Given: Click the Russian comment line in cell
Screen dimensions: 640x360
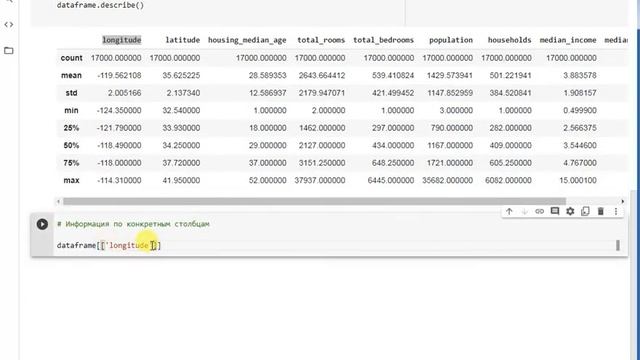Looking at the screenshot, I should [133, 224].
